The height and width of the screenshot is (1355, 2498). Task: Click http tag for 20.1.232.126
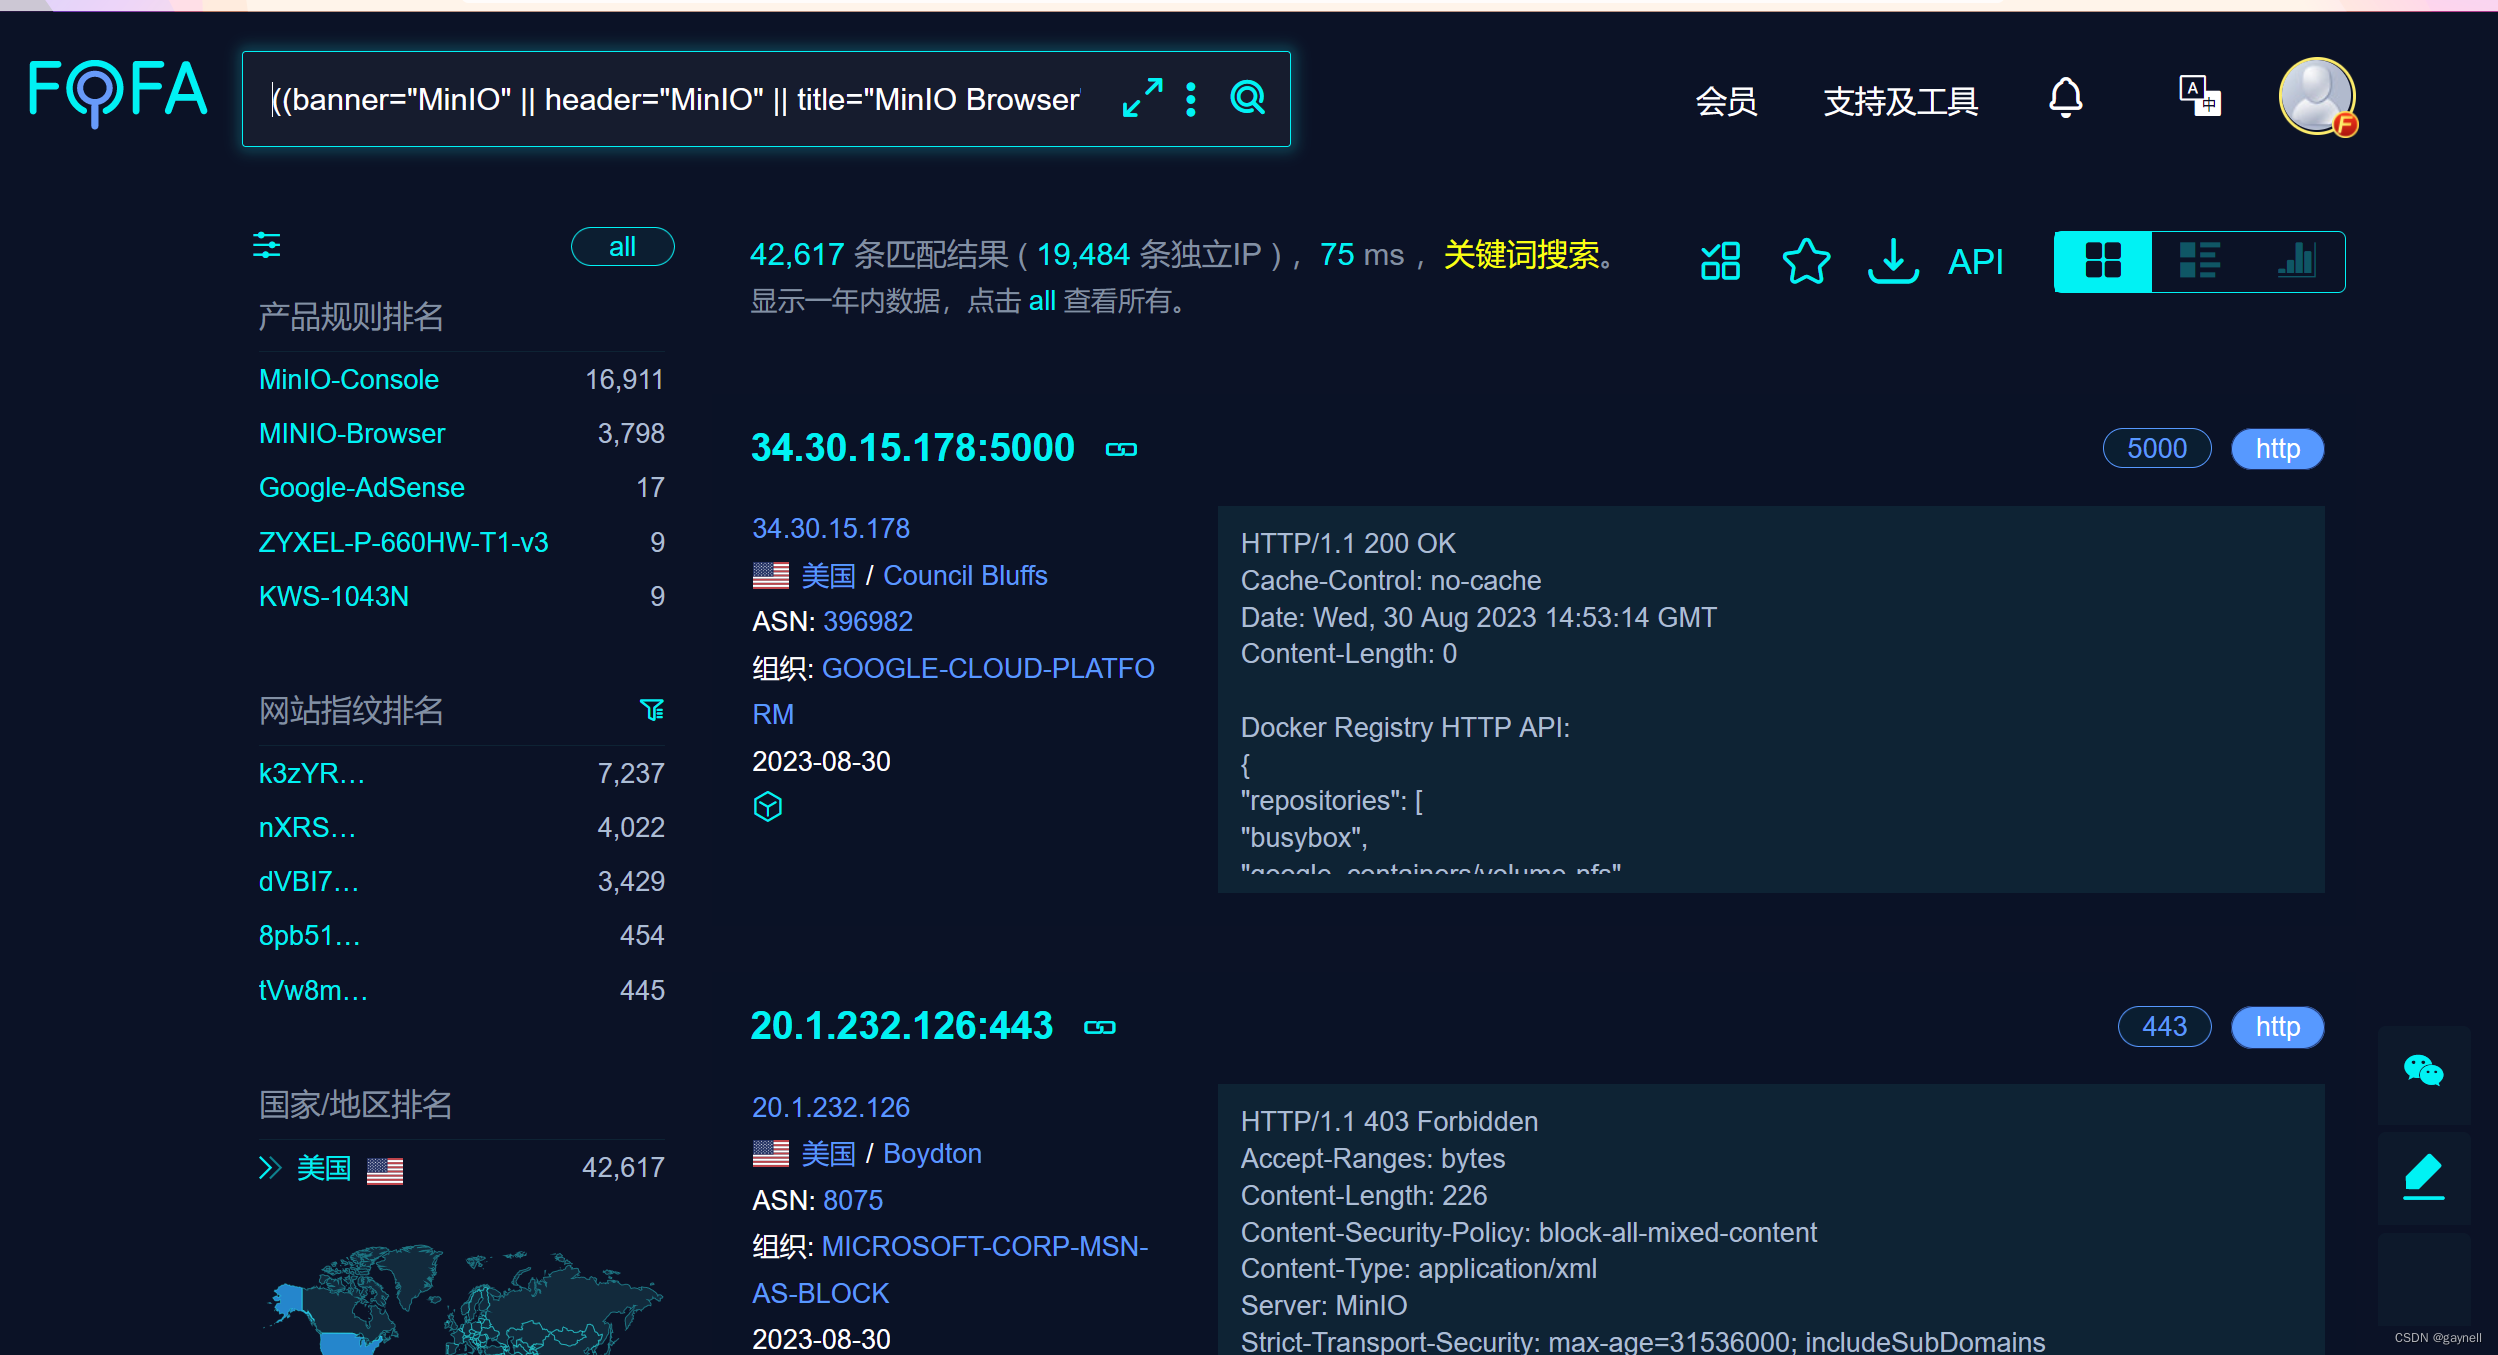pyautogui.click(x=2277, y=1026)
